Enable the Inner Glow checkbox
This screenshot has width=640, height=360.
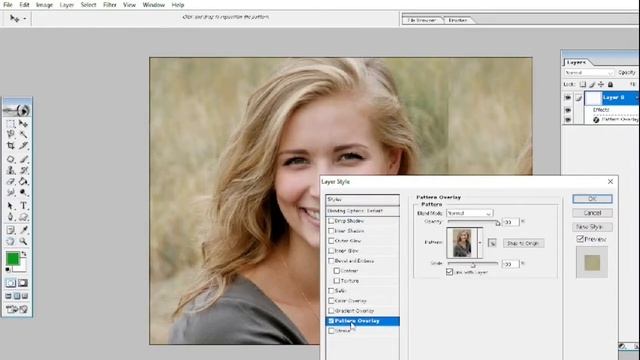(x=331, y=251)
